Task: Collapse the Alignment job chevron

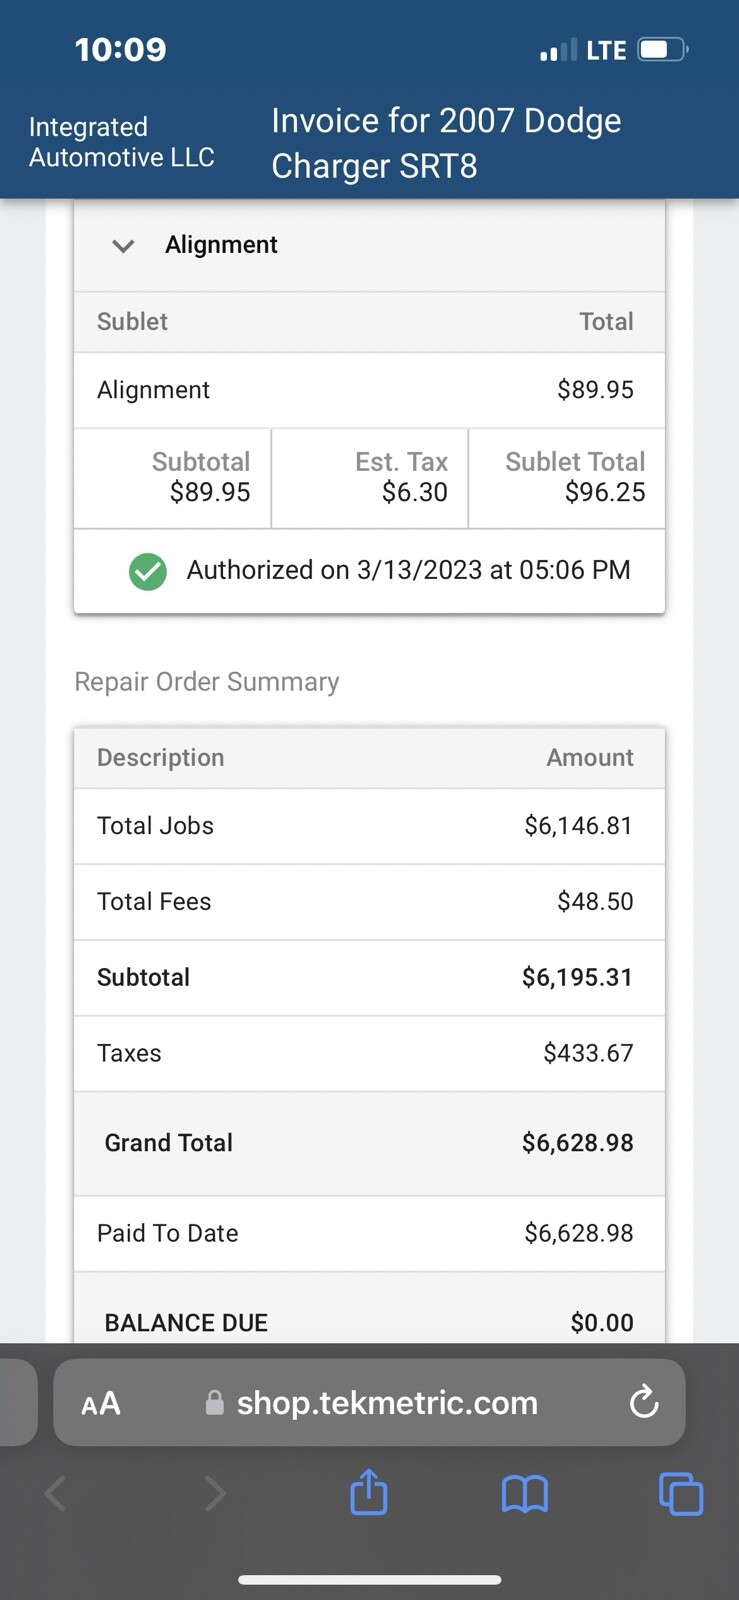Action: (123, 246)
